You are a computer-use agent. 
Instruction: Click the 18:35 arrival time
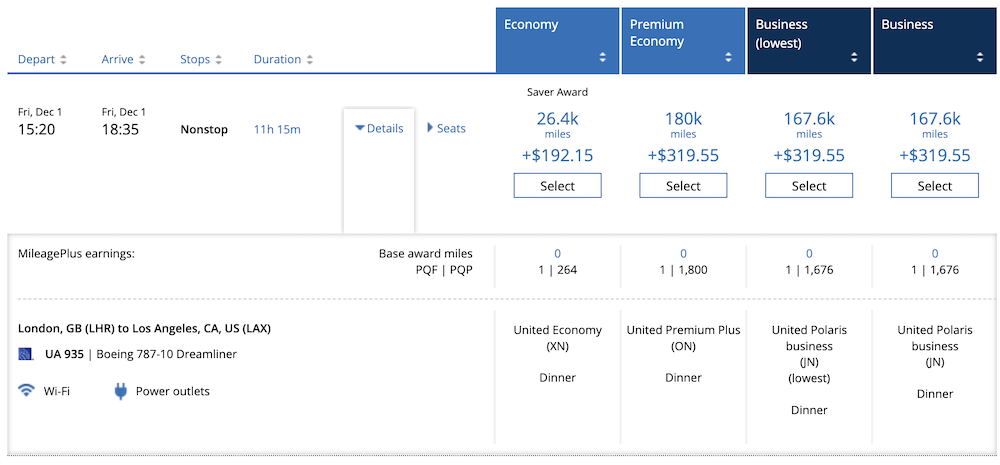click(121, 129)
